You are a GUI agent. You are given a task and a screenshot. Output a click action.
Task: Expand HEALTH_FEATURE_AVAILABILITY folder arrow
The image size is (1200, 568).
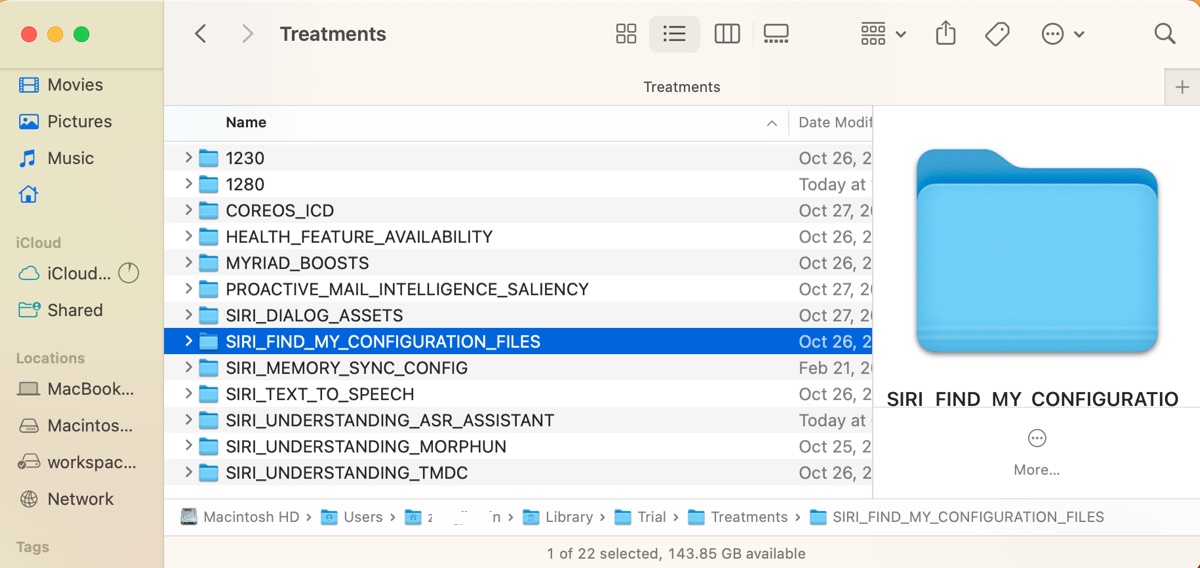tap(188, 237)
